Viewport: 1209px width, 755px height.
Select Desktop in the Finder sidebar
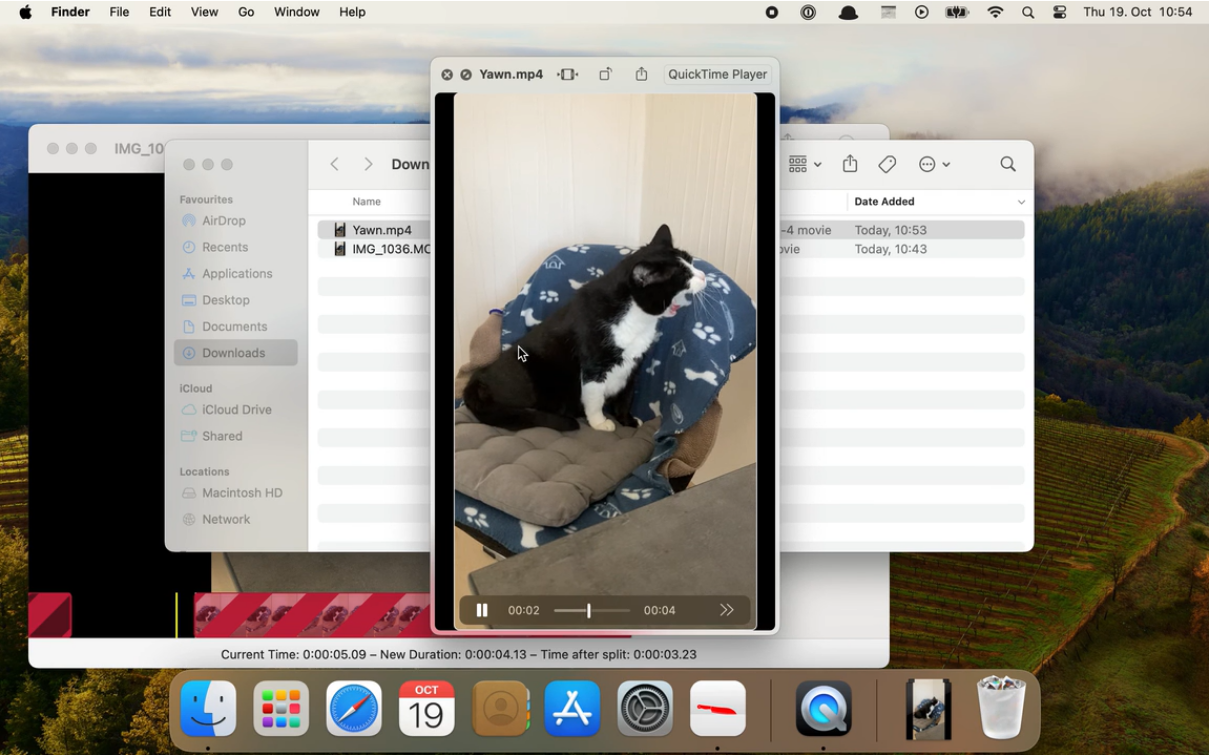[236, 300]
